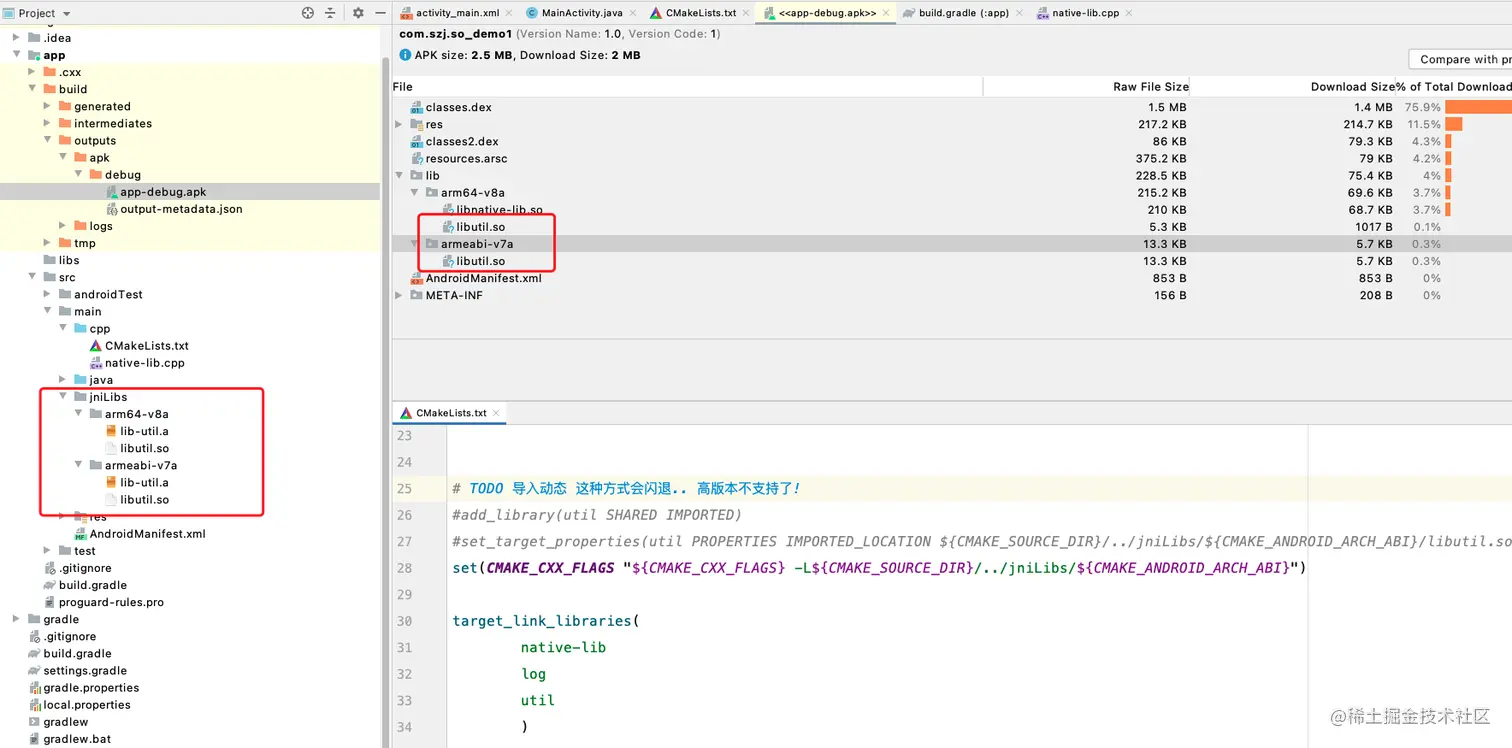The height and width of the screenshot is (748, 1512).
Task: Expand the .cxx folder
Action: [x=32, y=72]
